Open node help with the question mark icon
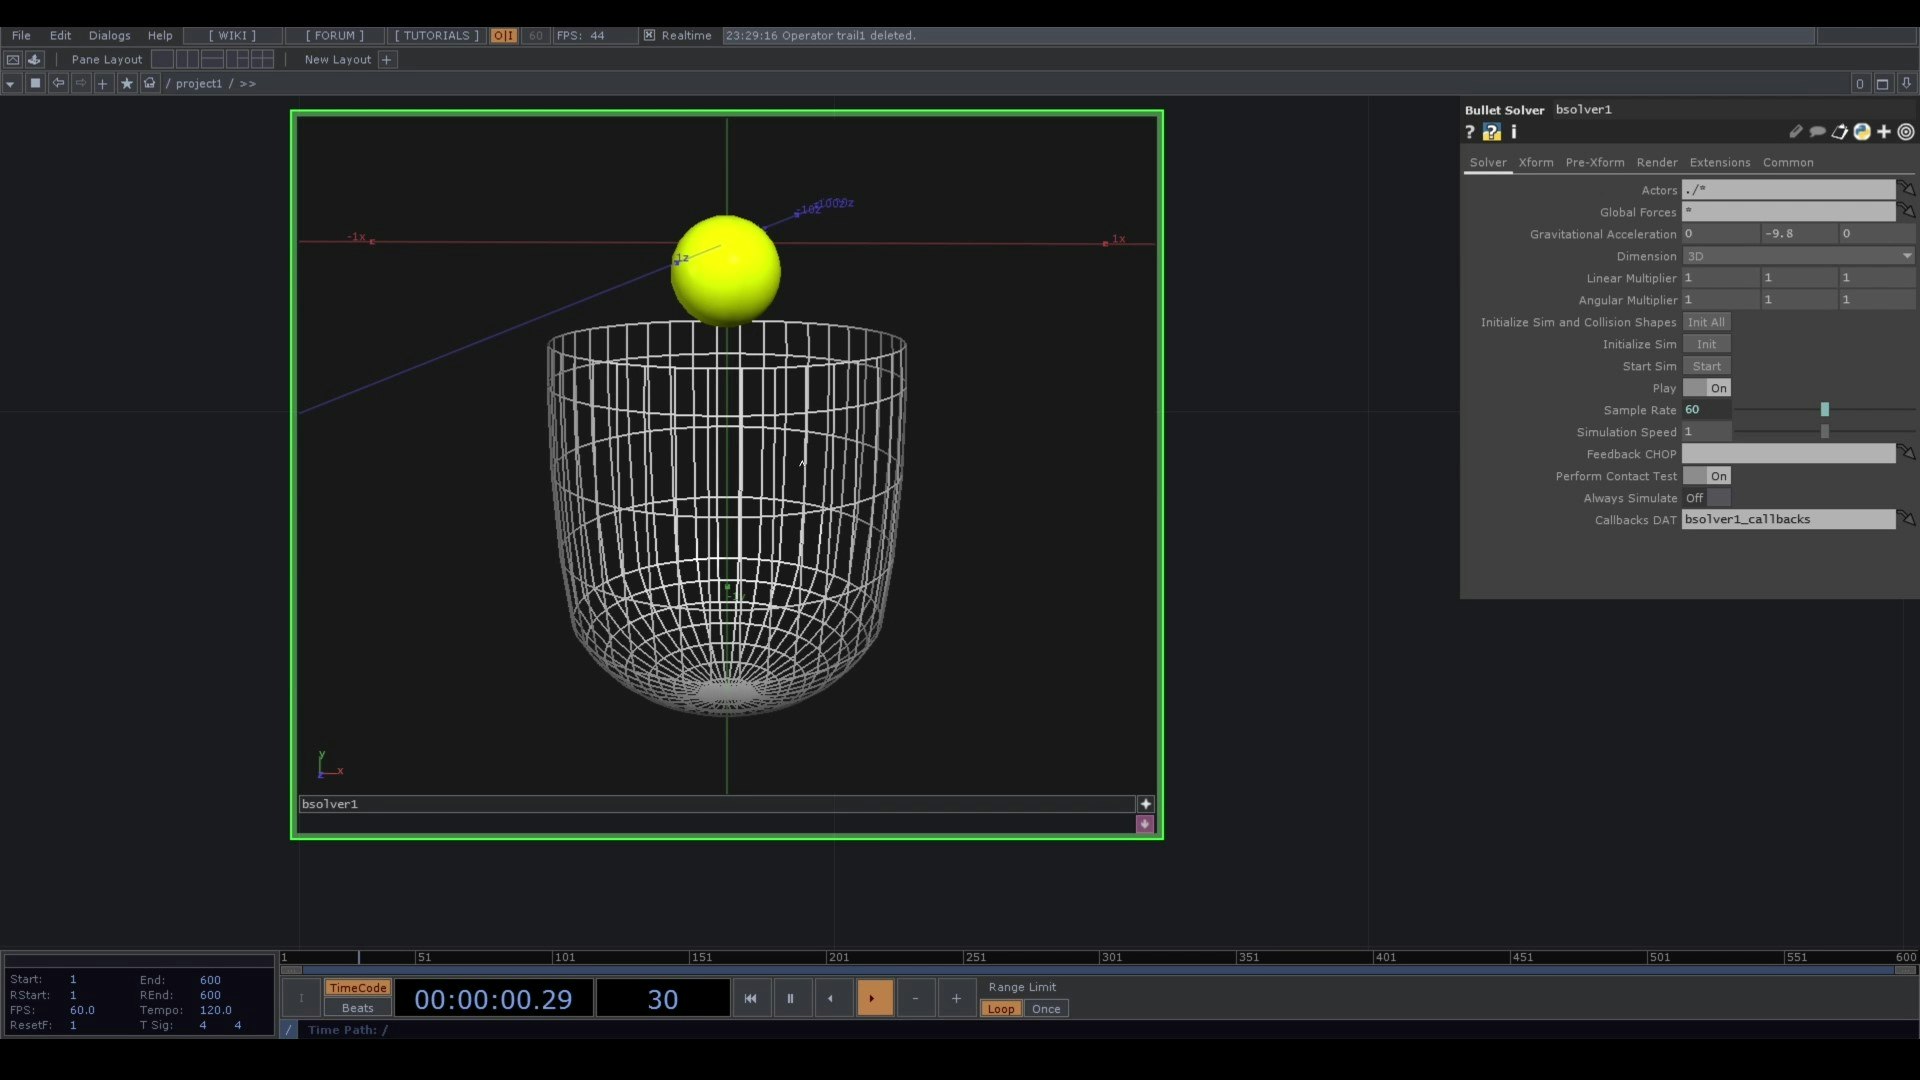Image resolution: width=1920 pixels, height=1080 pixels. coord(1469,132)
